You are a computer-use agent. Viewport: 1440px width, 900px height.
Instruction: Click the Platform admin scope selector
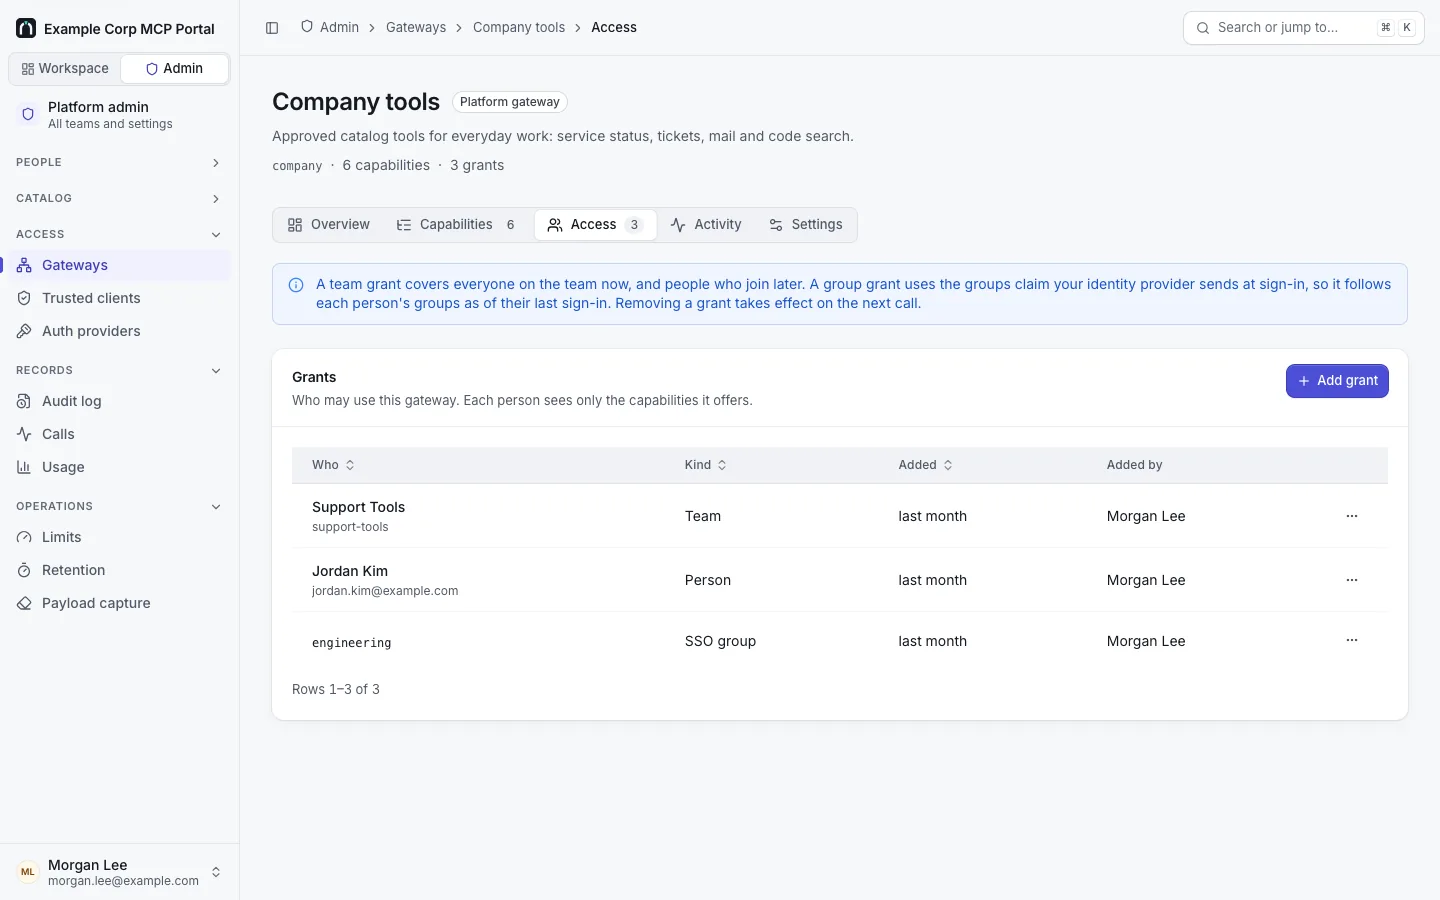(119, 115)
